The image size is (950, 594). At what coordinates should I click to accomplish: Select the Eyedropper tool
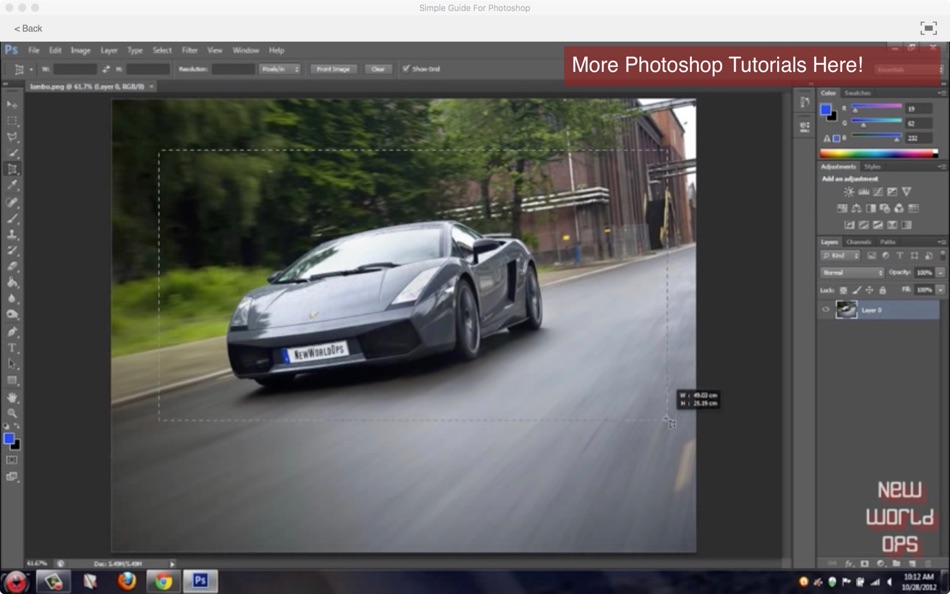point(12,185)
